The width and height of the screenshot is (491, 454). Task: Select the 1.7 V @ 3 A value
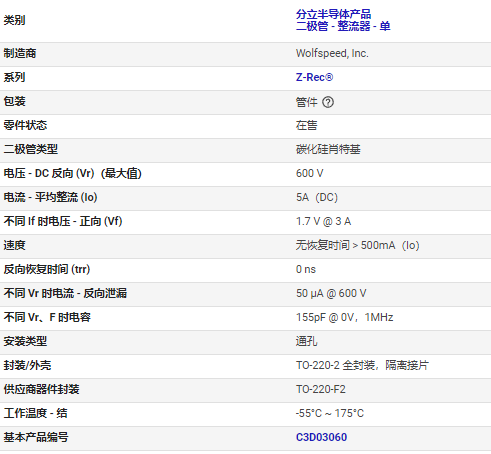pyautogui.click(x=323, y=221)
